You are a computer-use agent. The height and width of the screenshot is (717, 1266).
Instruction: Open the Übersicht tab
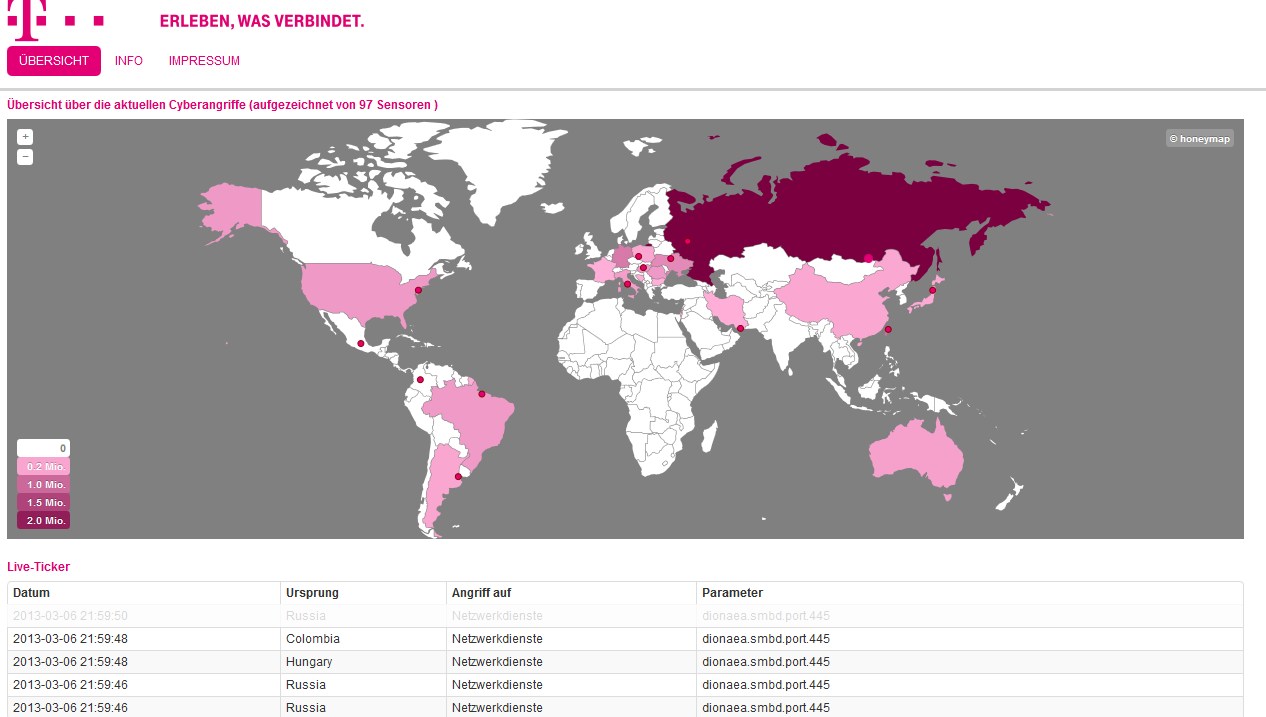[x=54, y=61]
